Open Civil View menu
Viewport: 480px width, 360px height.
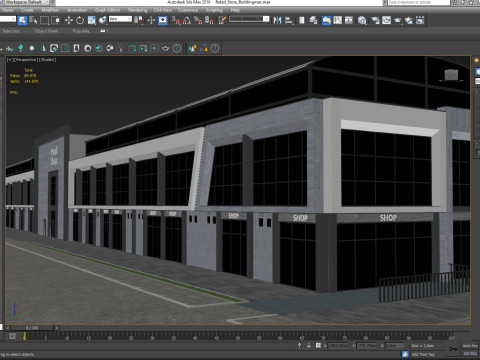(163, 10)
